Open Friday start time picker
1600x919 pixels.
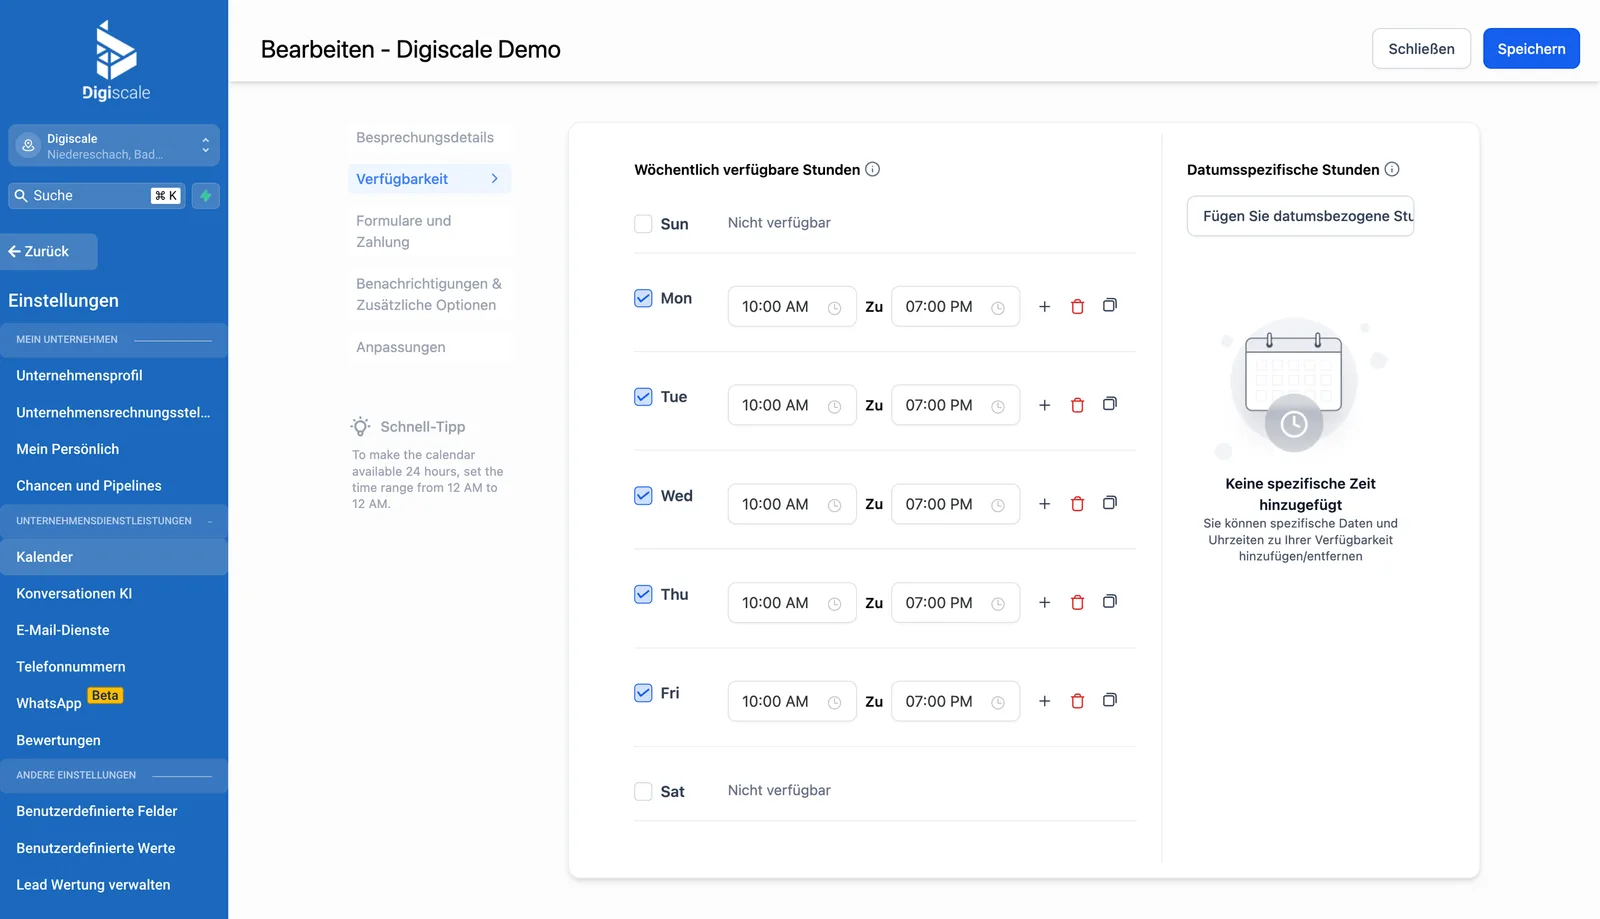click(x=792, y=701)
